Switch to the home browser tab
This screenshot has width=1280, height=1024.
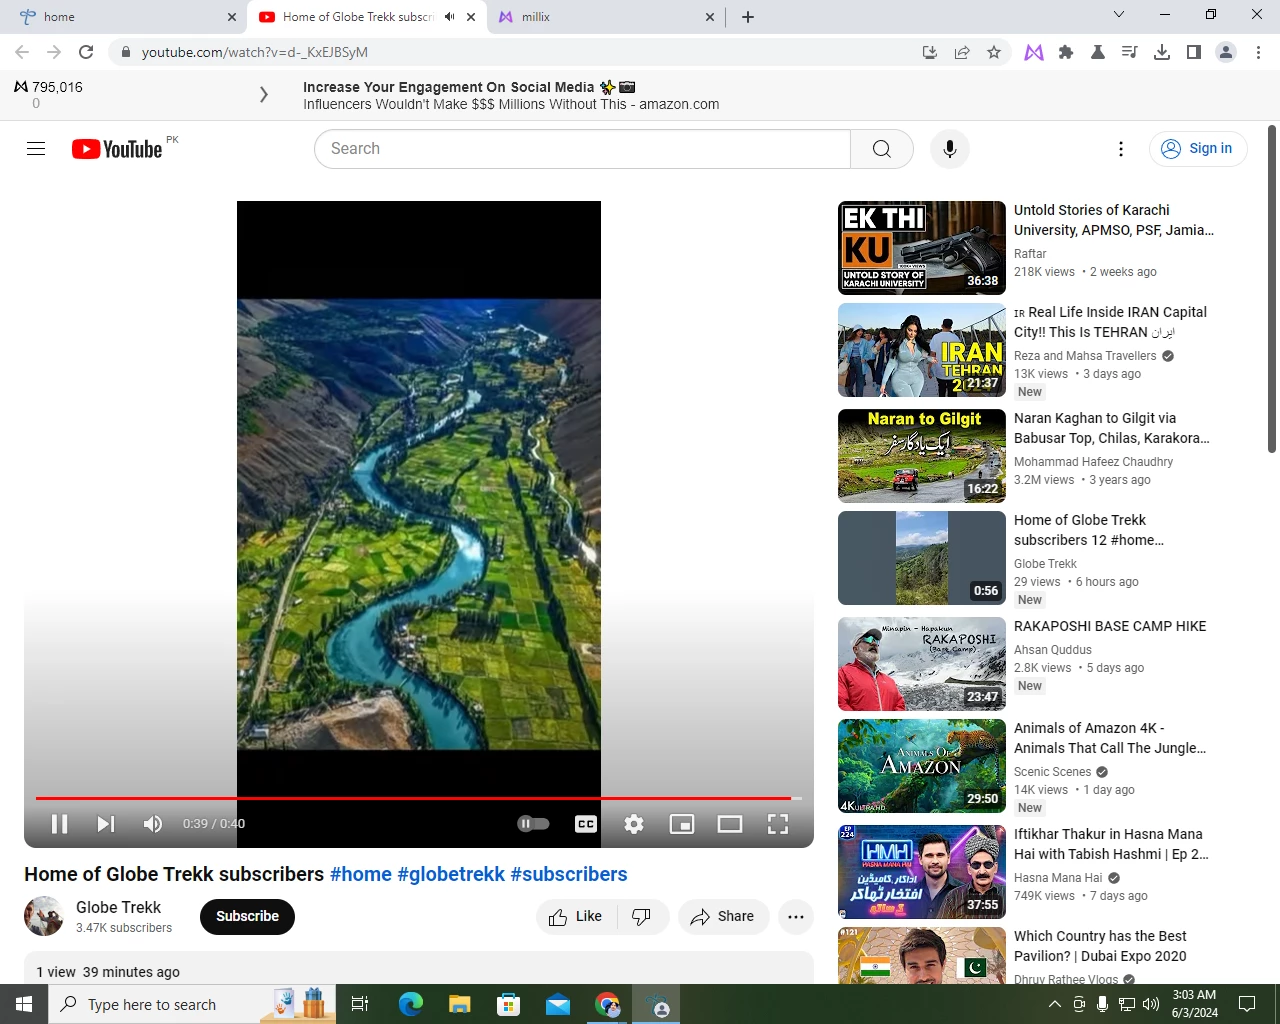click(x=125, y=17)
